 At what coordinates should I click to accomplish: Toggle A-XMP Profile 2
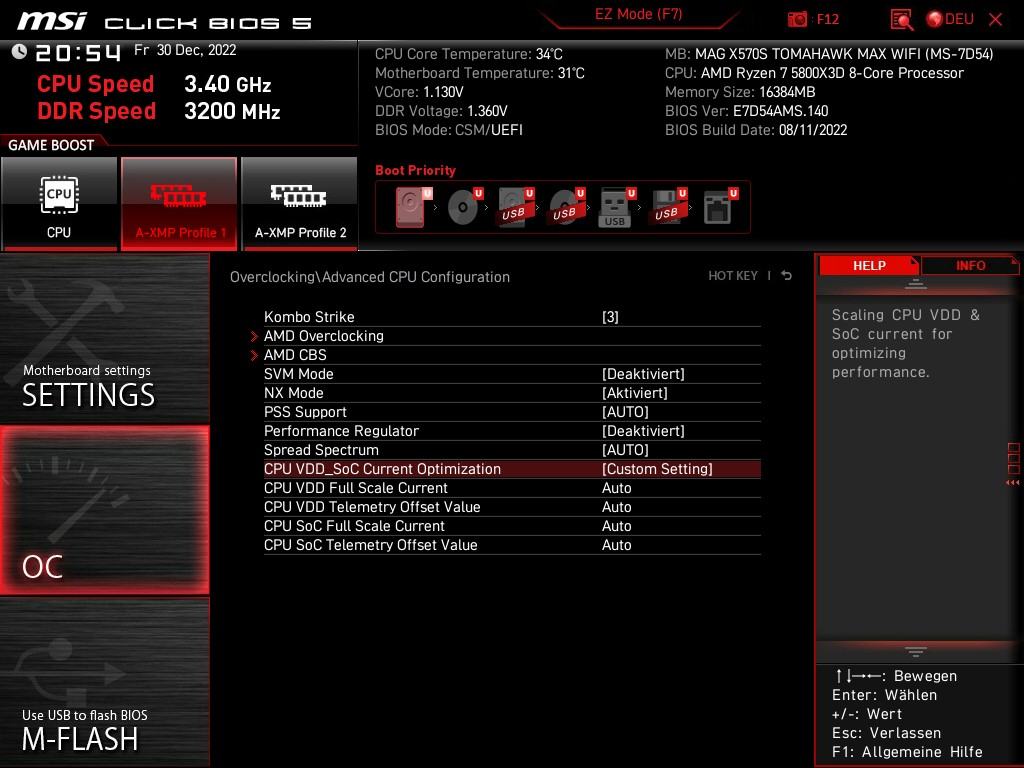click(300, 203)
